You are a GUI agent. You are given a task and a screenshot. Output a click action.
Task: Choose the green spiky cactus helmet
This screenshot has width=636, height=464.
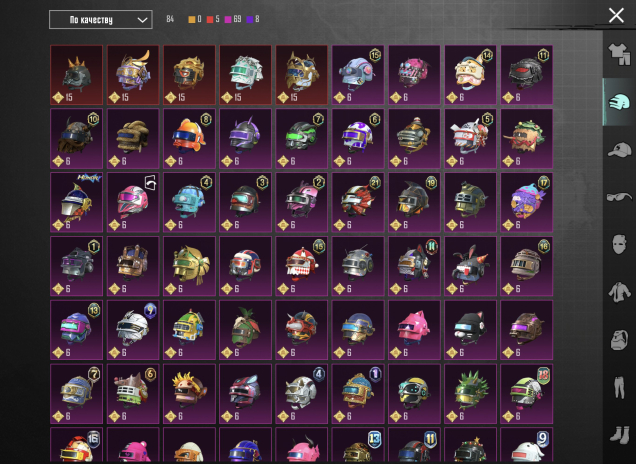[x=471, y=394]
